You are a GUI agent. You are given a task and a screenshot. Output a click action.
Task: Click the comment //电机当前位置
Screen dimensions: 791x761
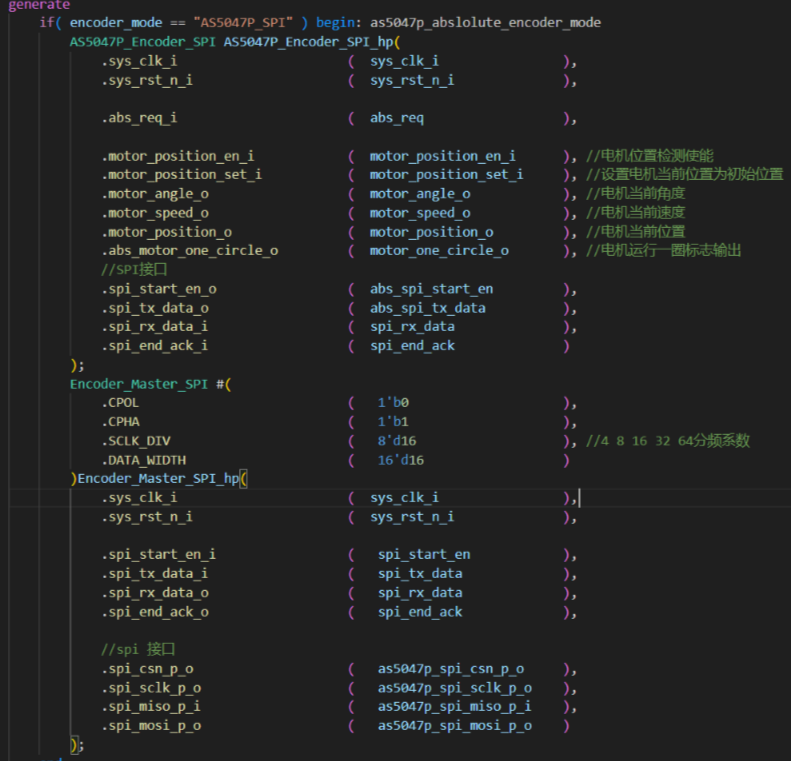pos(636,232)
